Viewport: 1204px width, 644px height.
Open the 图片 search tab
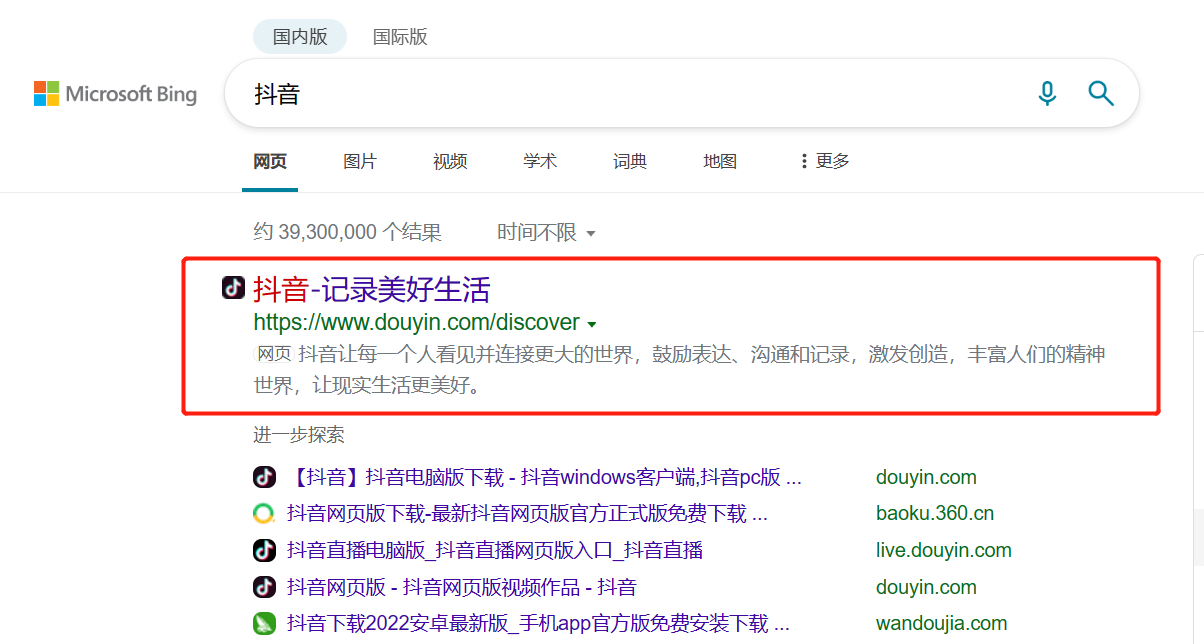[x=360, y=161]
